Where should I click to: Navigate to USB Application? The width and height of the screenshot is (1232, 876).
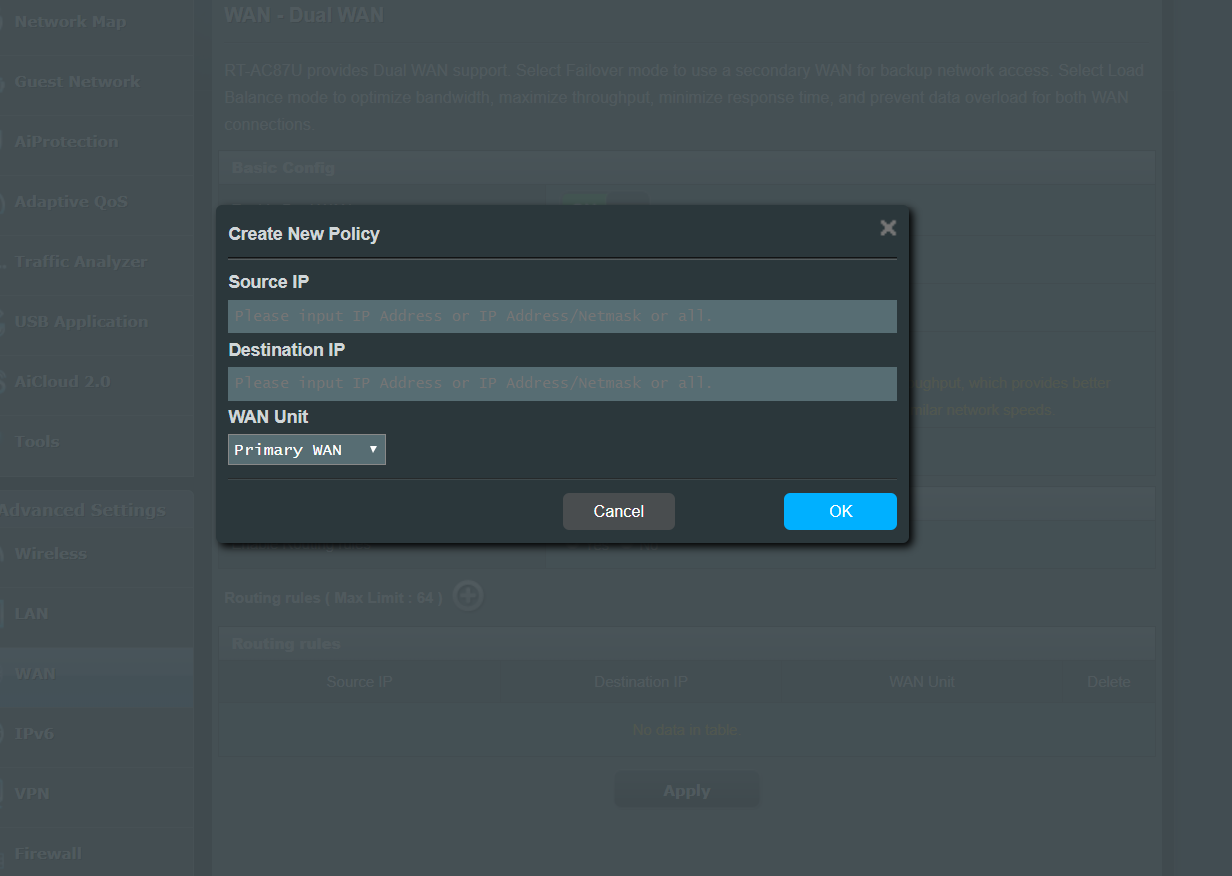click(81, 322)
